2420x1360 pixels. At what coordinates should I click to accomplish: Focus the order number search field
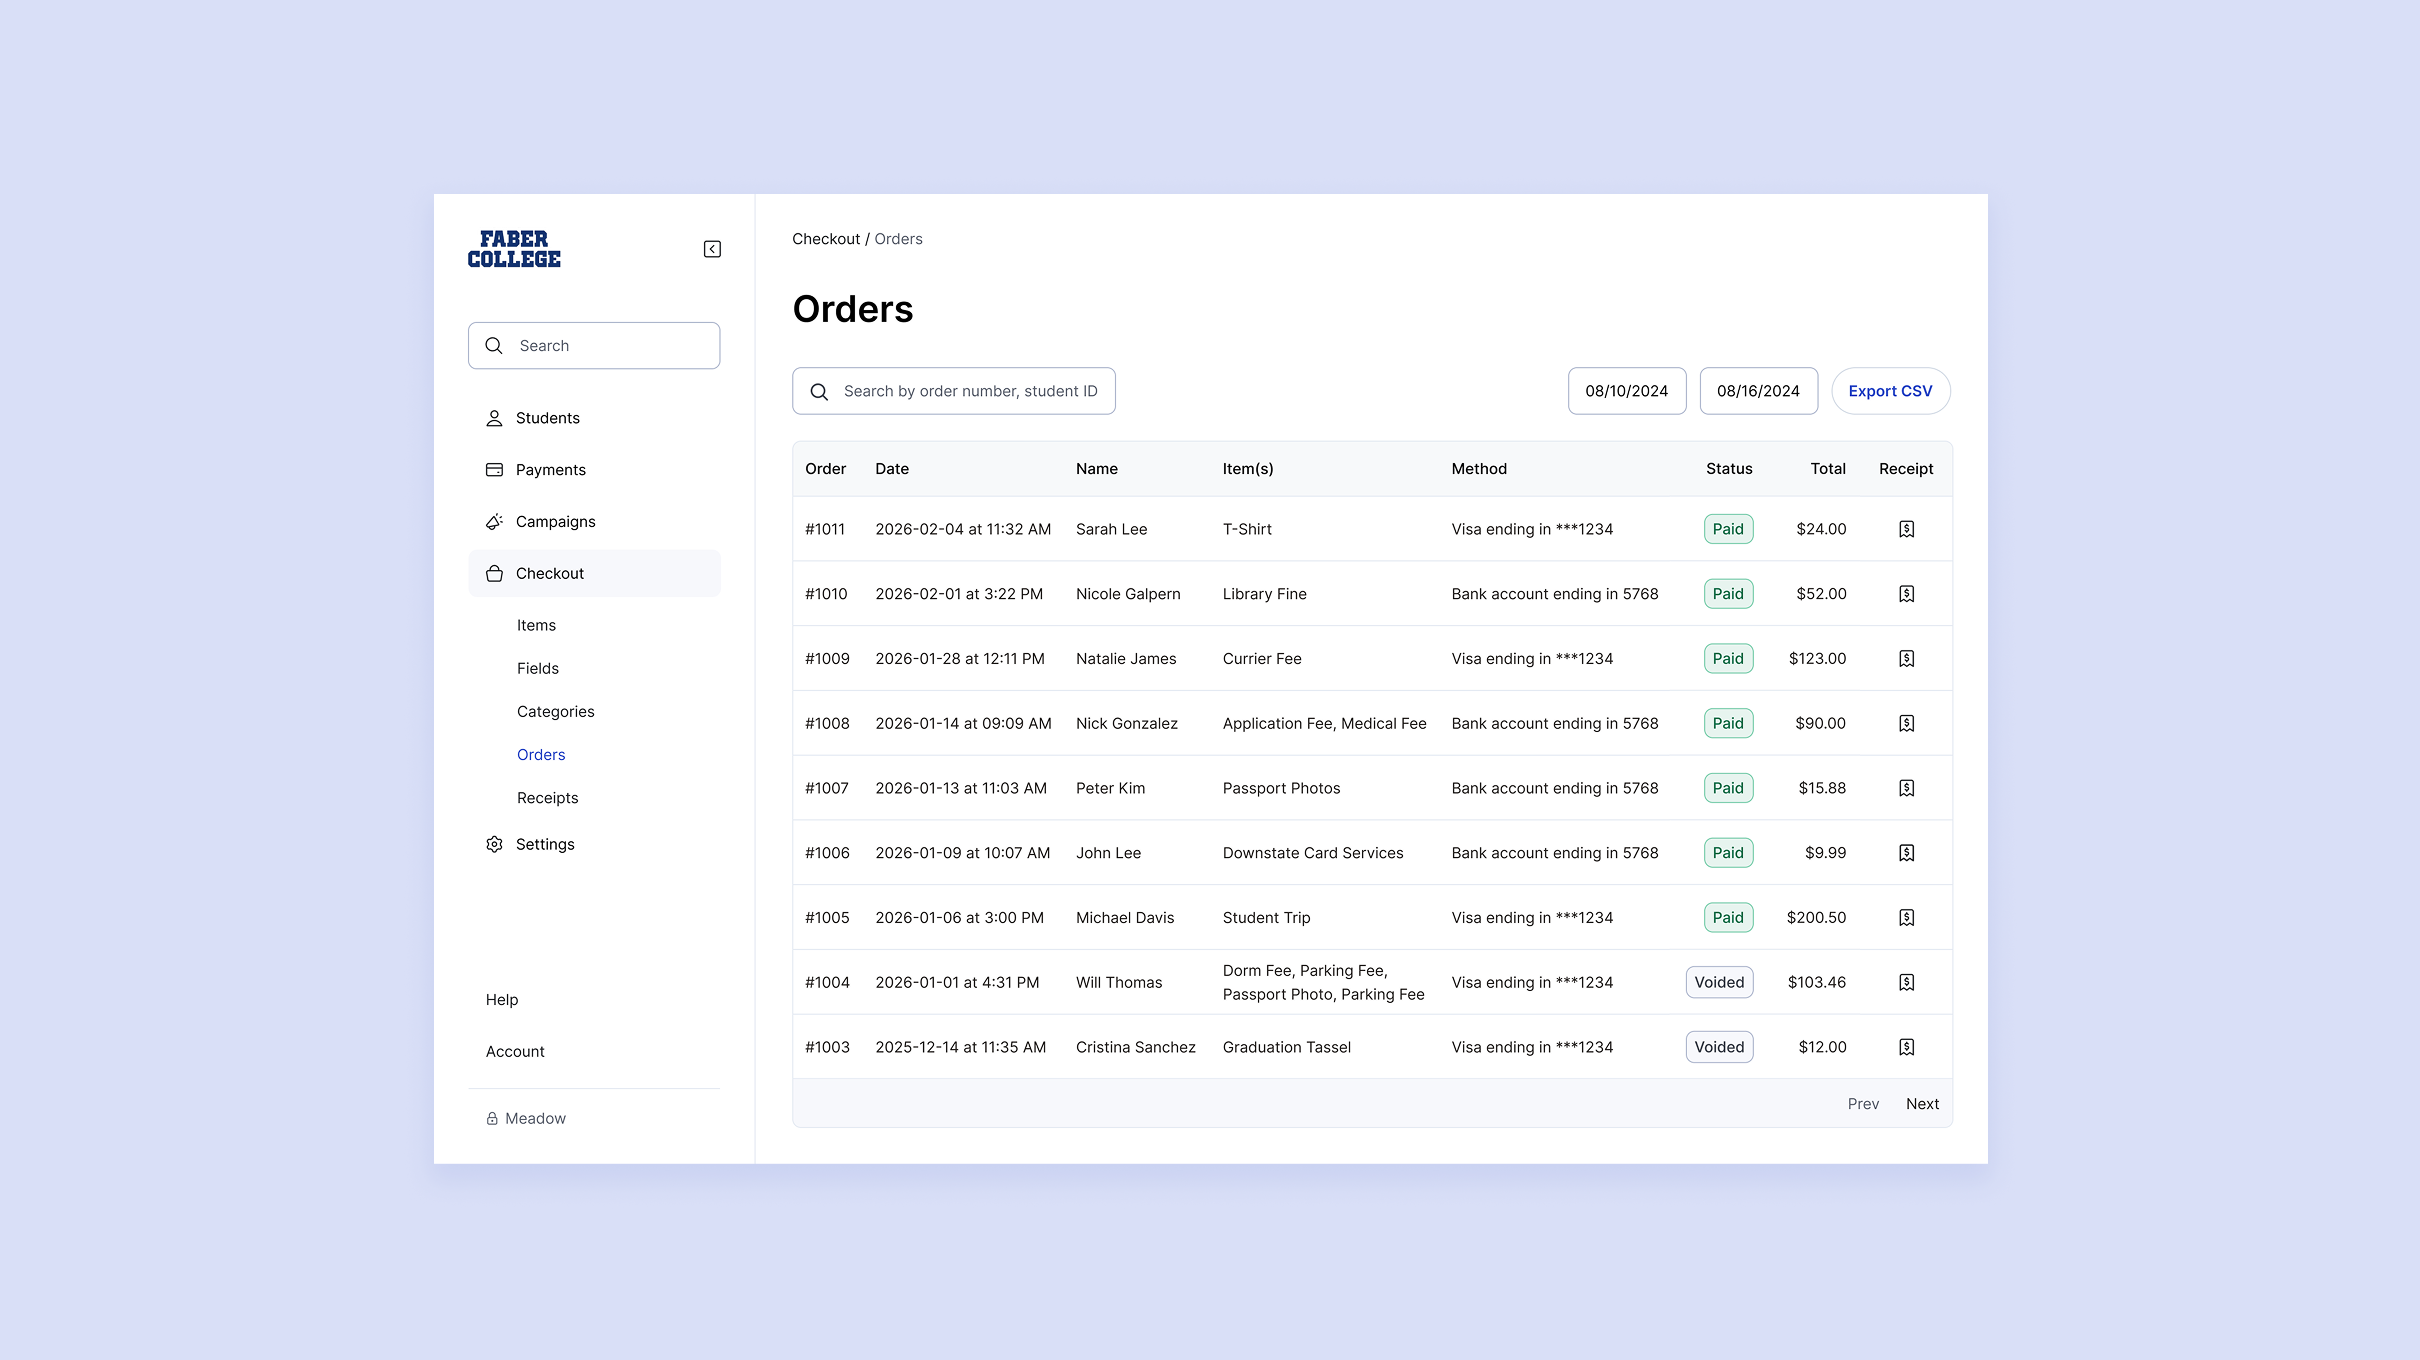point(969,391)
